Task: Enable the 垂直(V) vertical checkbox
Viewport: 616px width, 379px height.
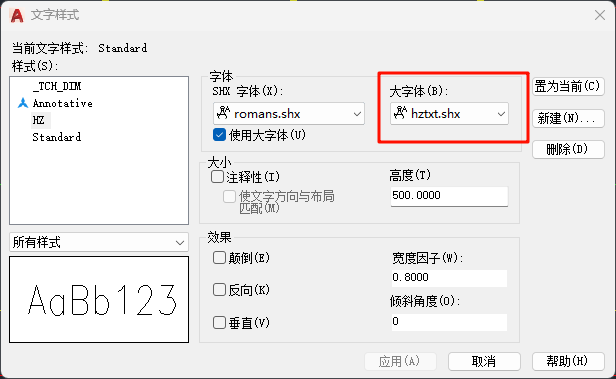Action: (219, 323)
